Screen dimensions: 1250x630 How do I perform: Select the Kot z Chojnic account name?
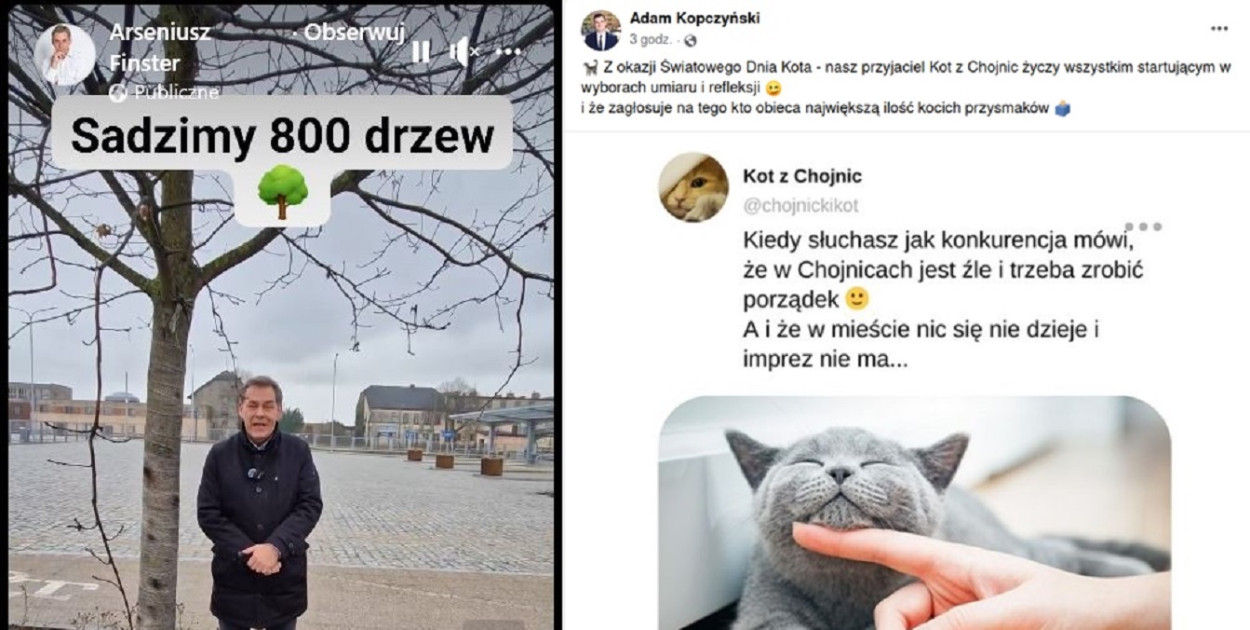[803, 176]
